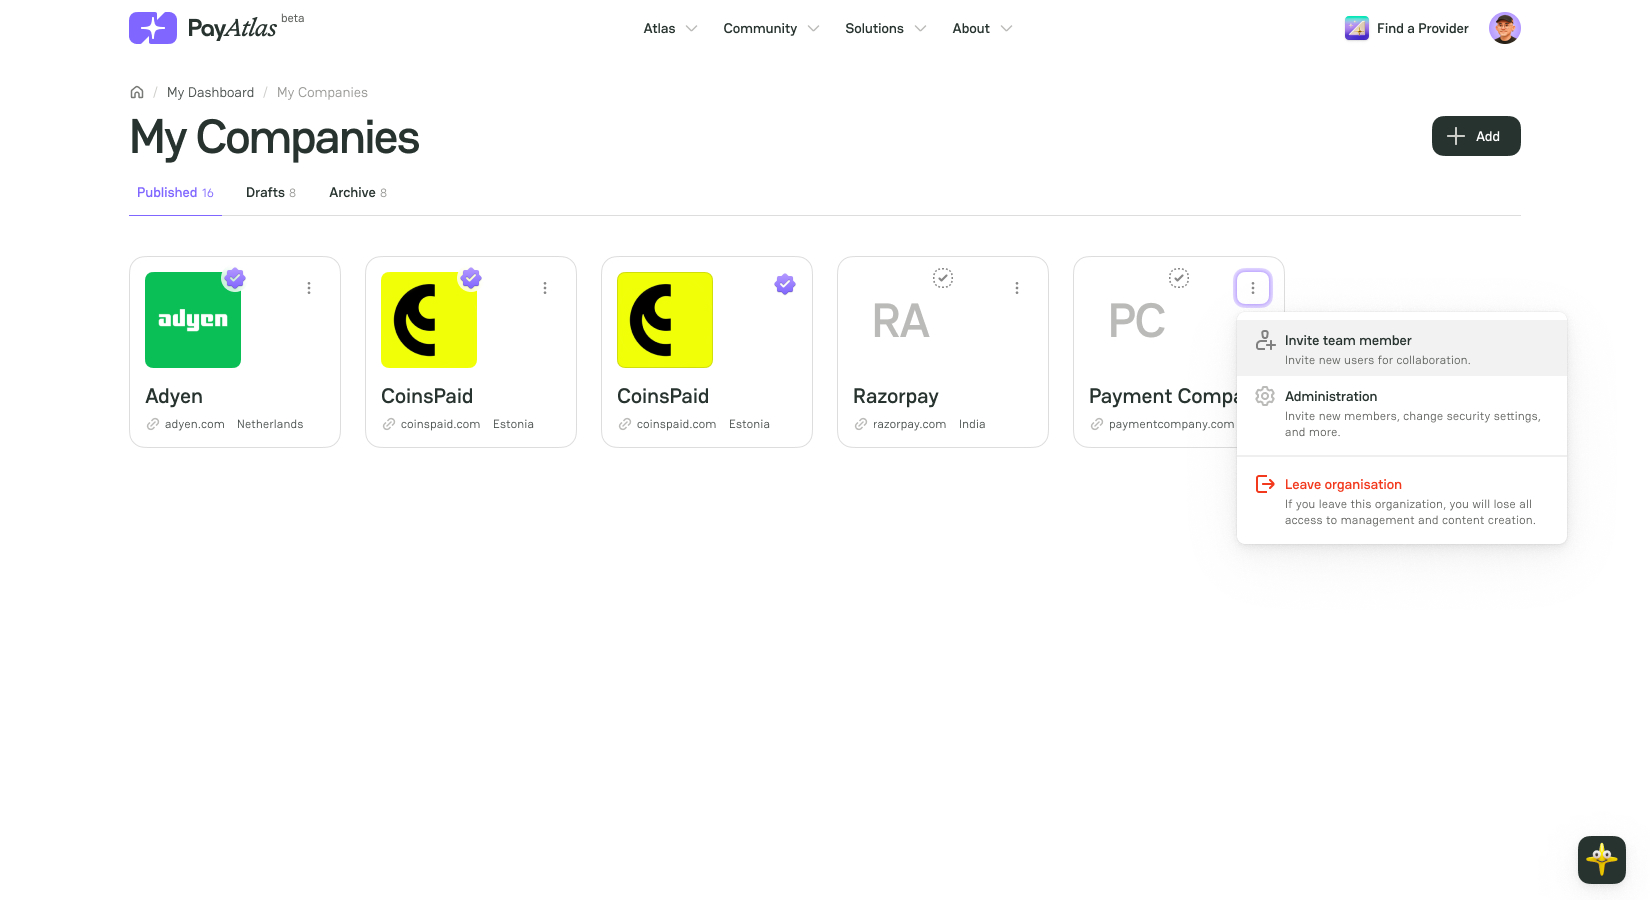Click the PayAtlas wordmark text
This screenshot has height=900, width=1650.
232,28
